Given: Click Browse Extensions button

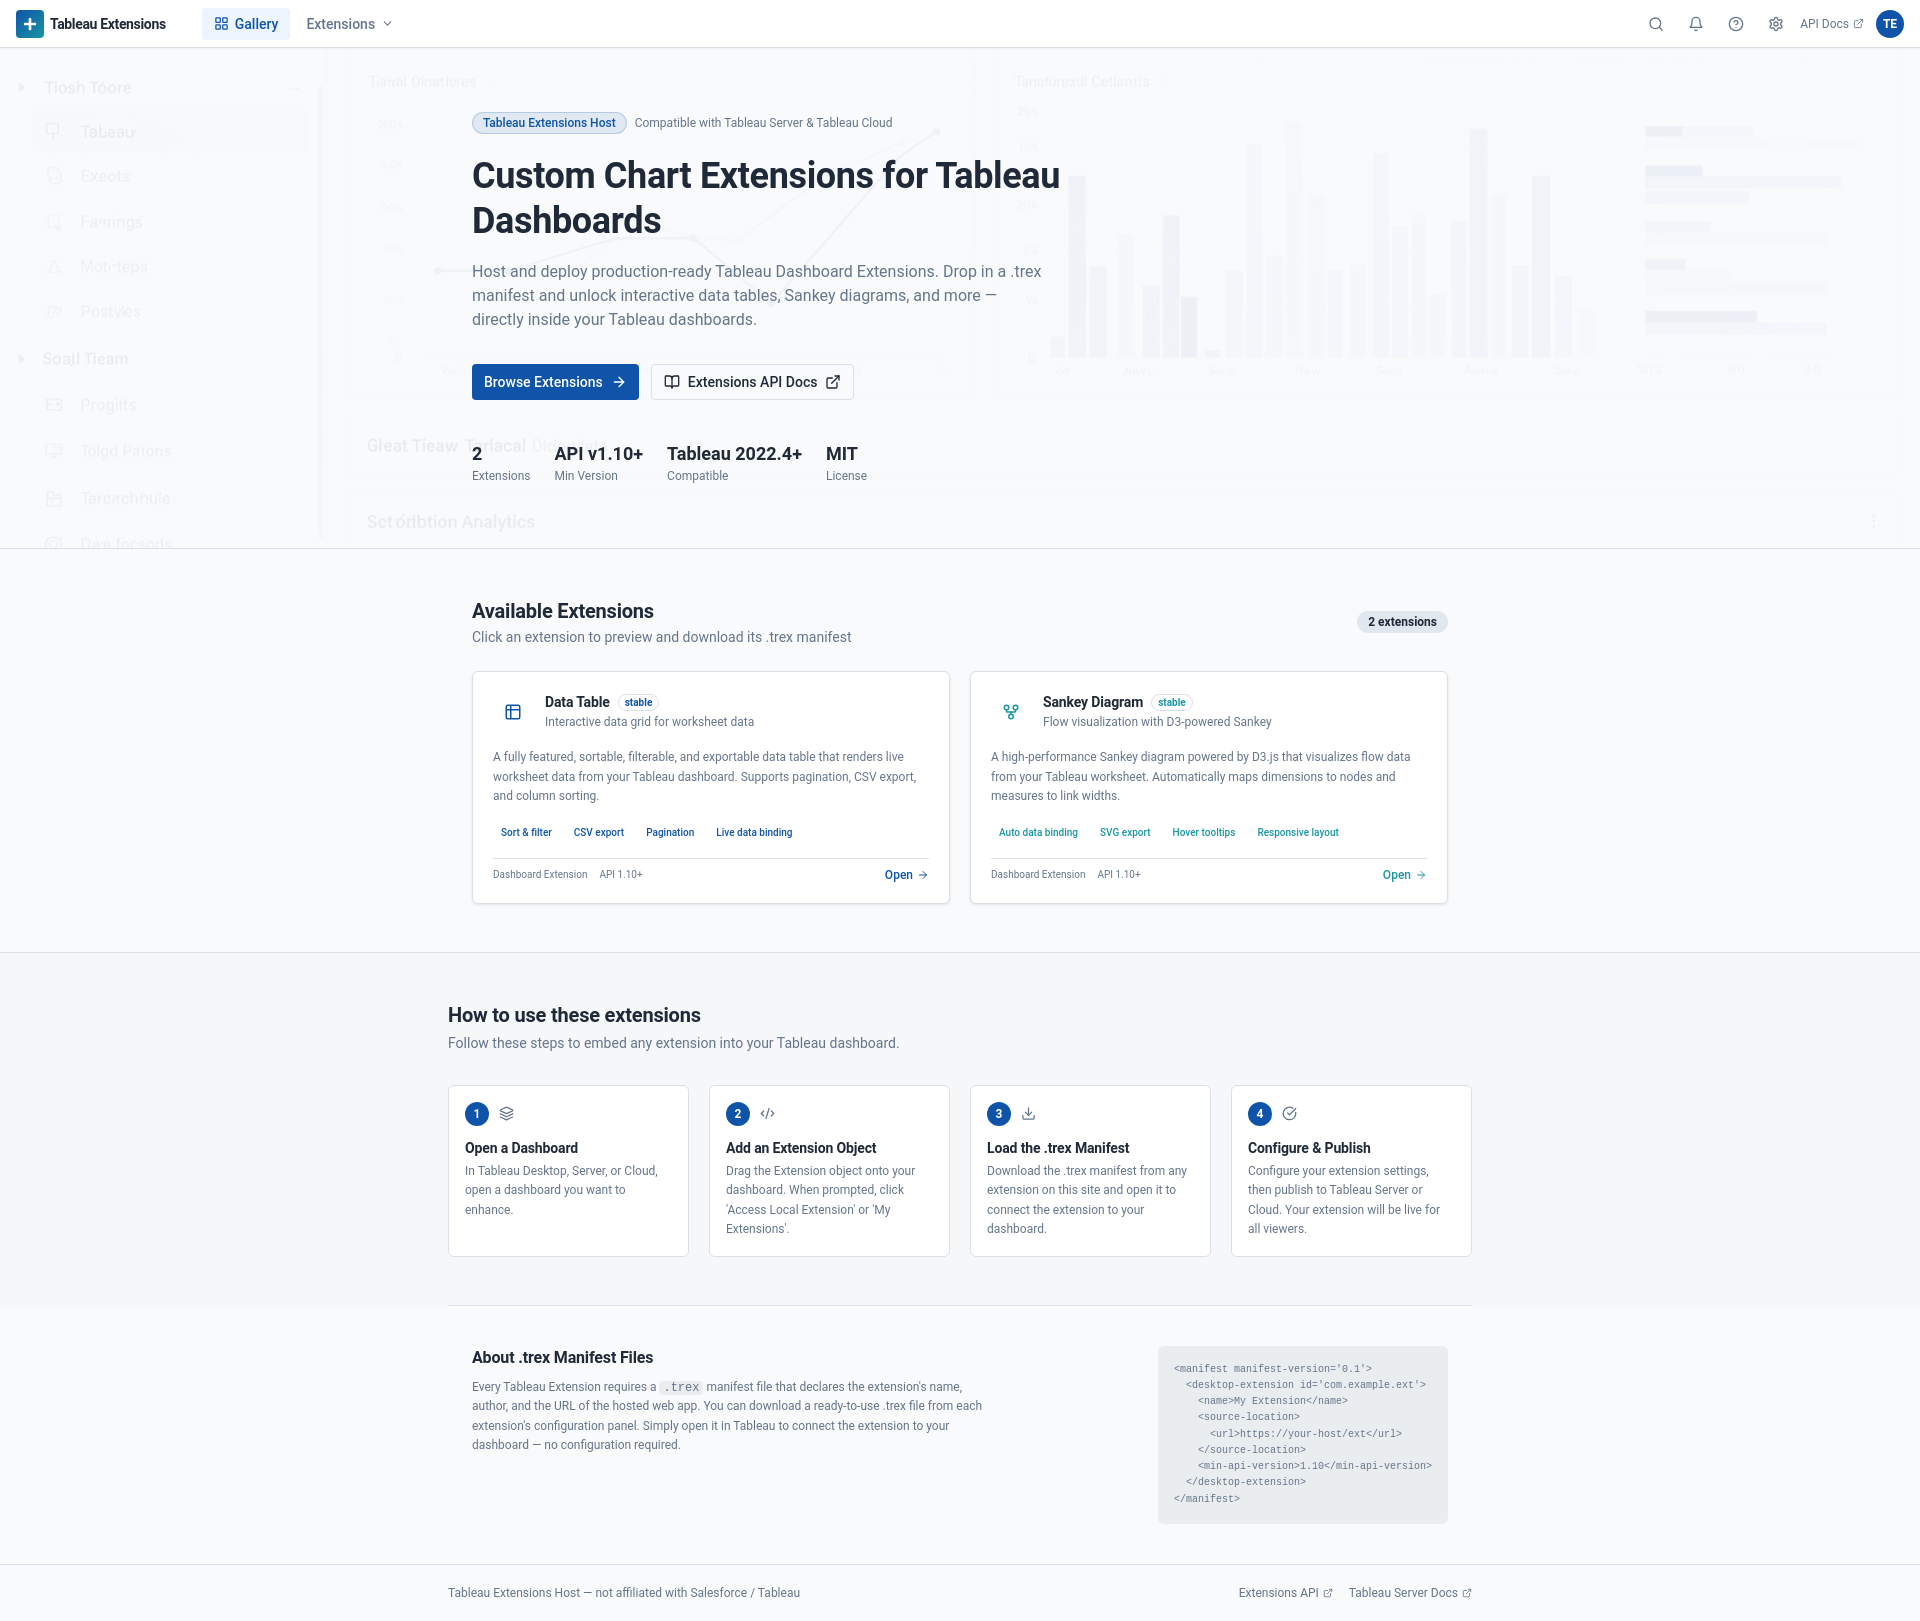Looking at the screenshot, I should tap(555, 382).
